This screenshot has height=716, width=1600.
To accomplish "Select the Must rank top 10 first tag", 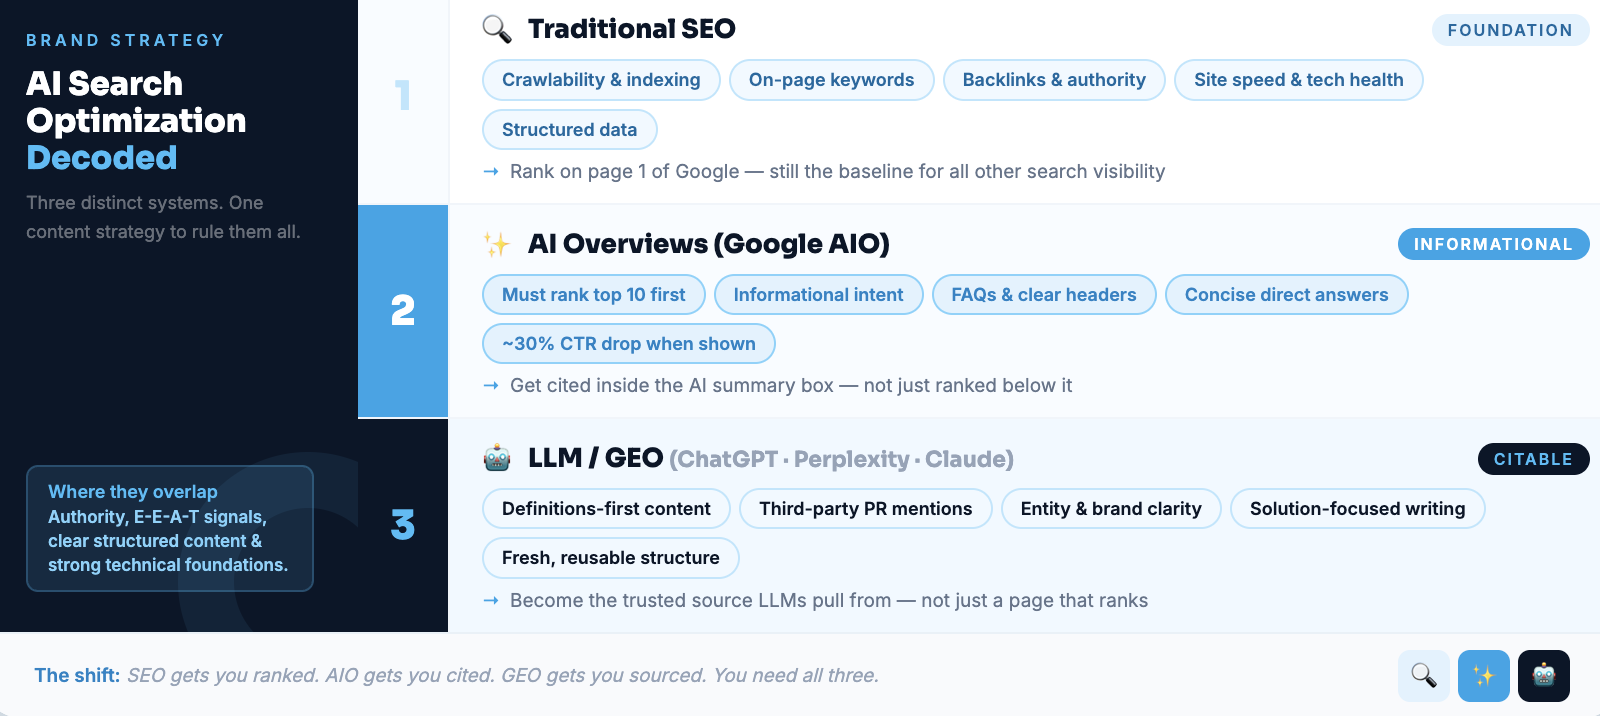I will 594,295.
